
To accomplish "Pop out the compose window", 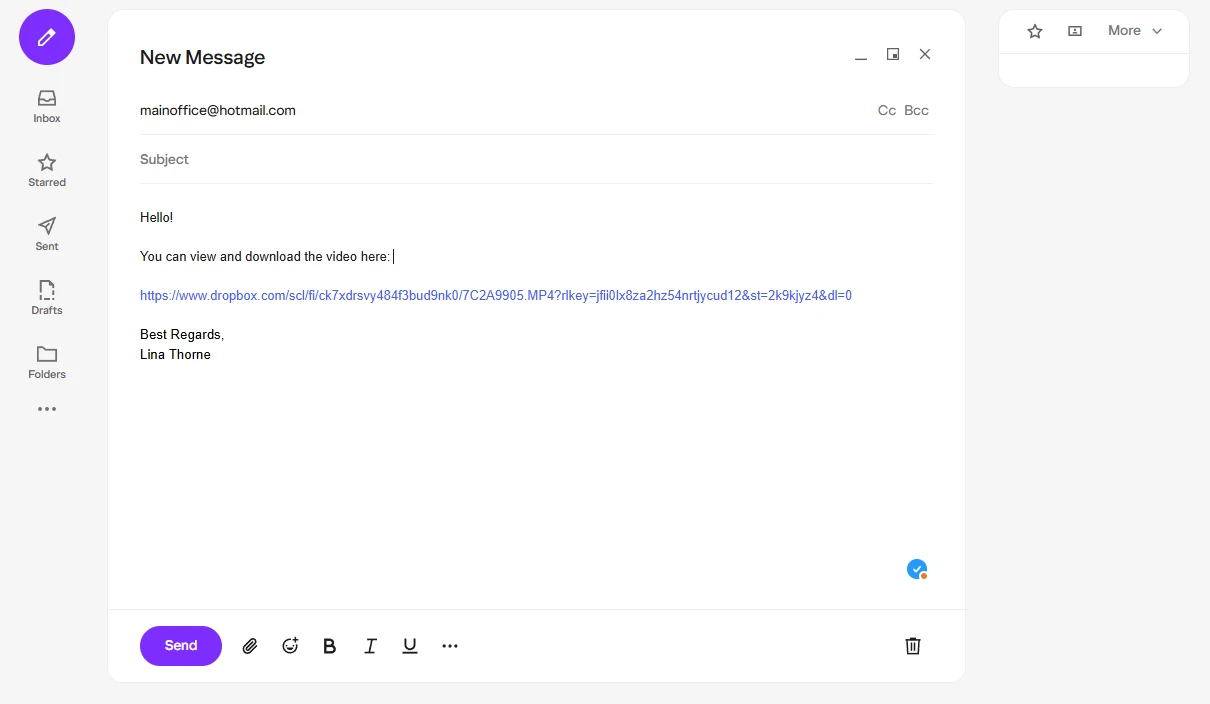I will click(x=893, y=54).
